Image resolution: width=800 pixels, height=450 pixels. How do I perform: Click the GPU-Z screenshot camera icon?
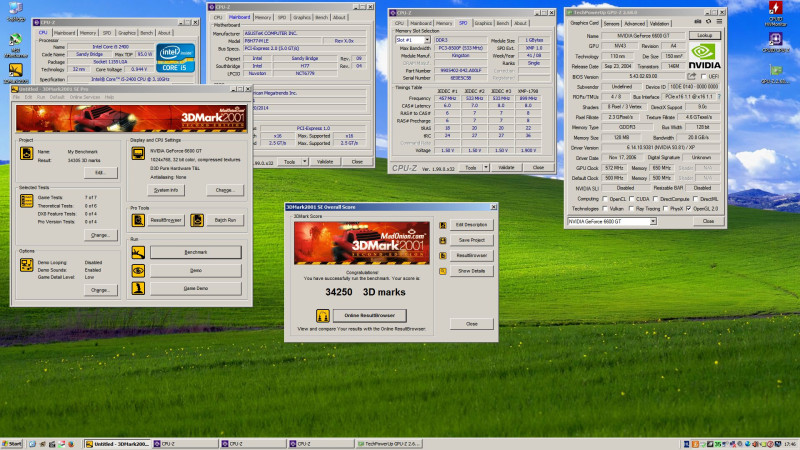click(x=697, y=21)
